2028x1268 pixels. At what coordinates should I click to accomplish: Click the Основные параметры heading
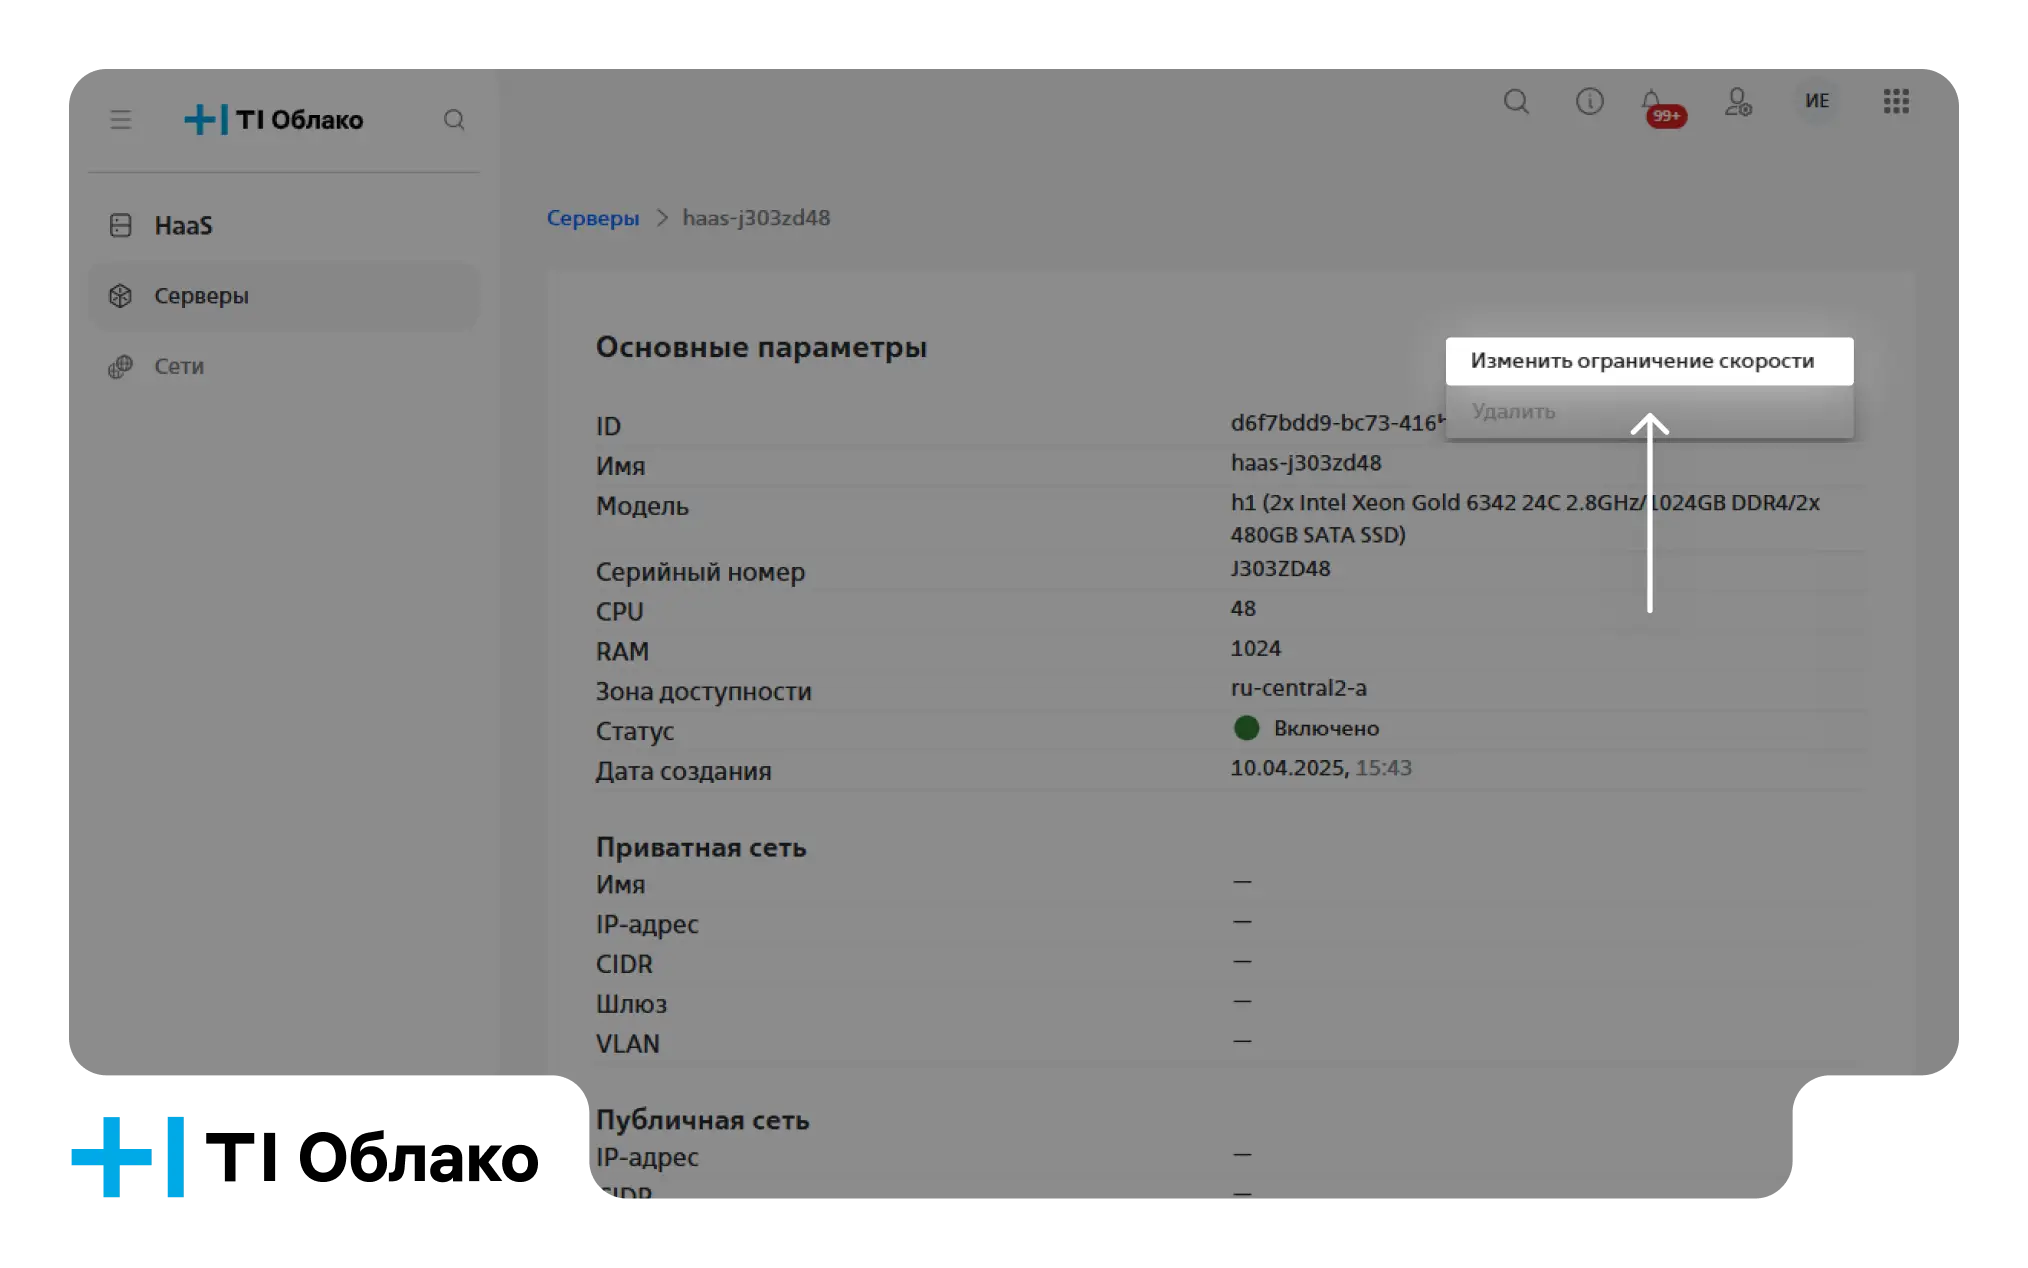(762, 347)
